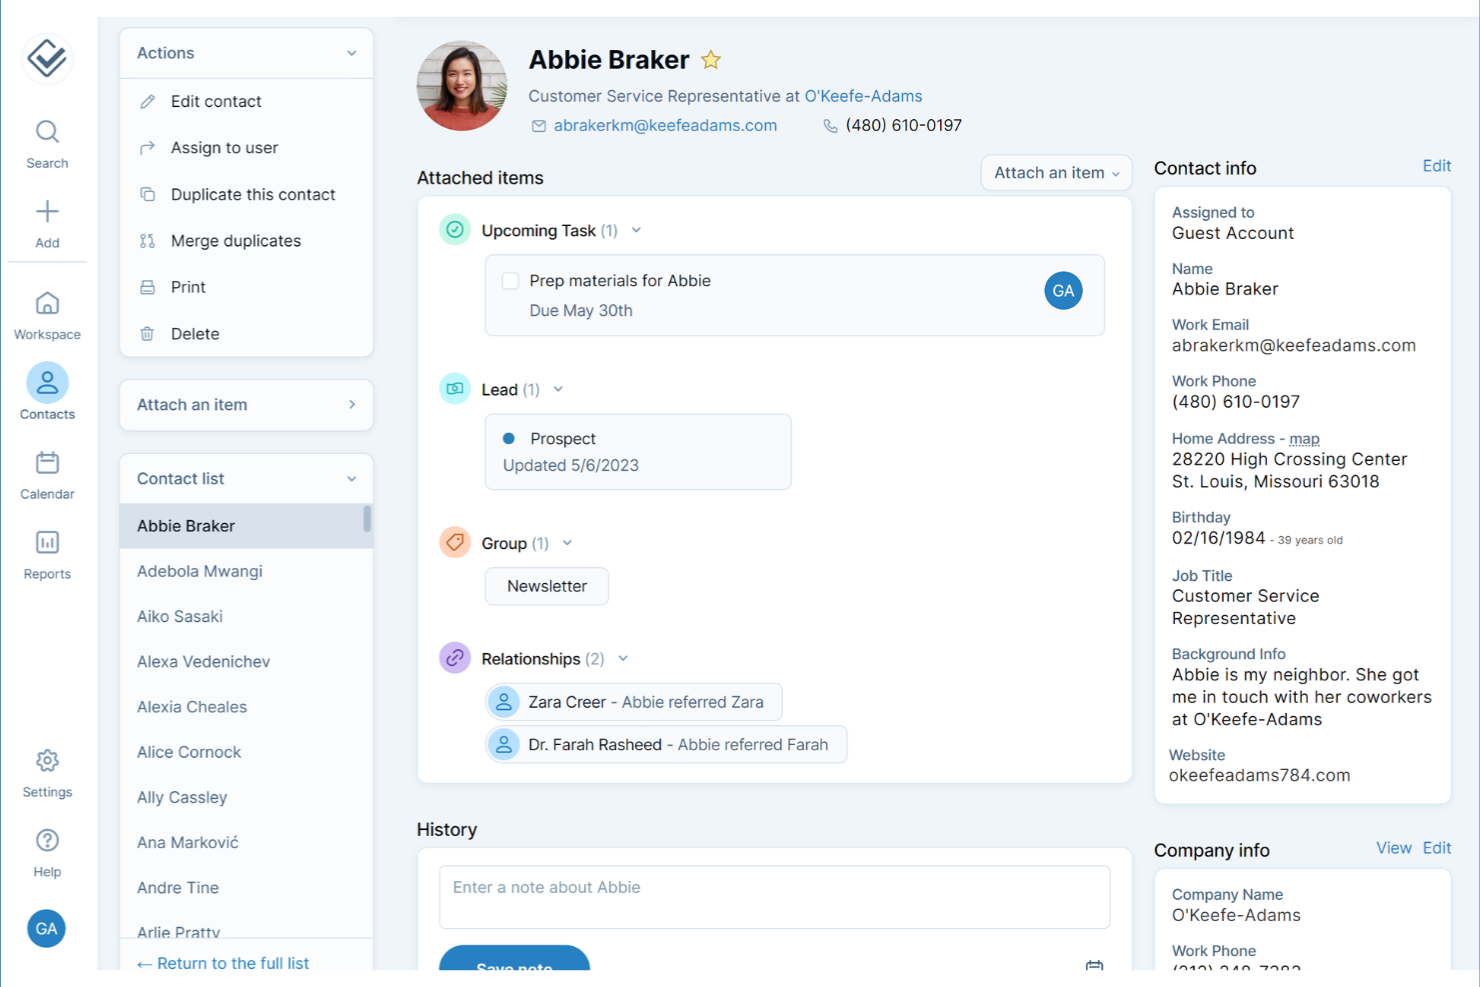Image resolution: width=1480 pixels, height=987 pixels.
Task: Click the Delete trash icon
Action: (x=148, y=333)
